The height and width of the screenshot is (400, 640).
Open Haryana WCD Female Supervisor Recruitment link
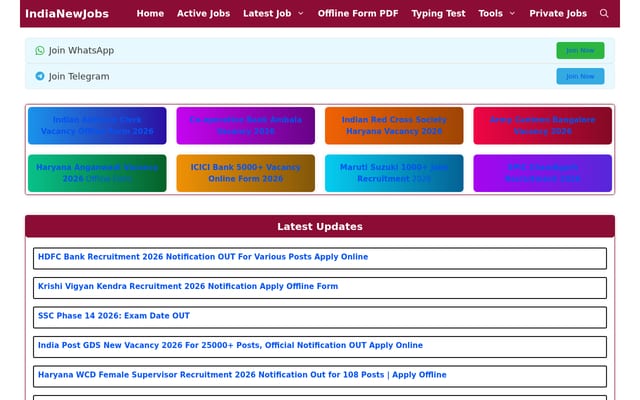[242, 375]
